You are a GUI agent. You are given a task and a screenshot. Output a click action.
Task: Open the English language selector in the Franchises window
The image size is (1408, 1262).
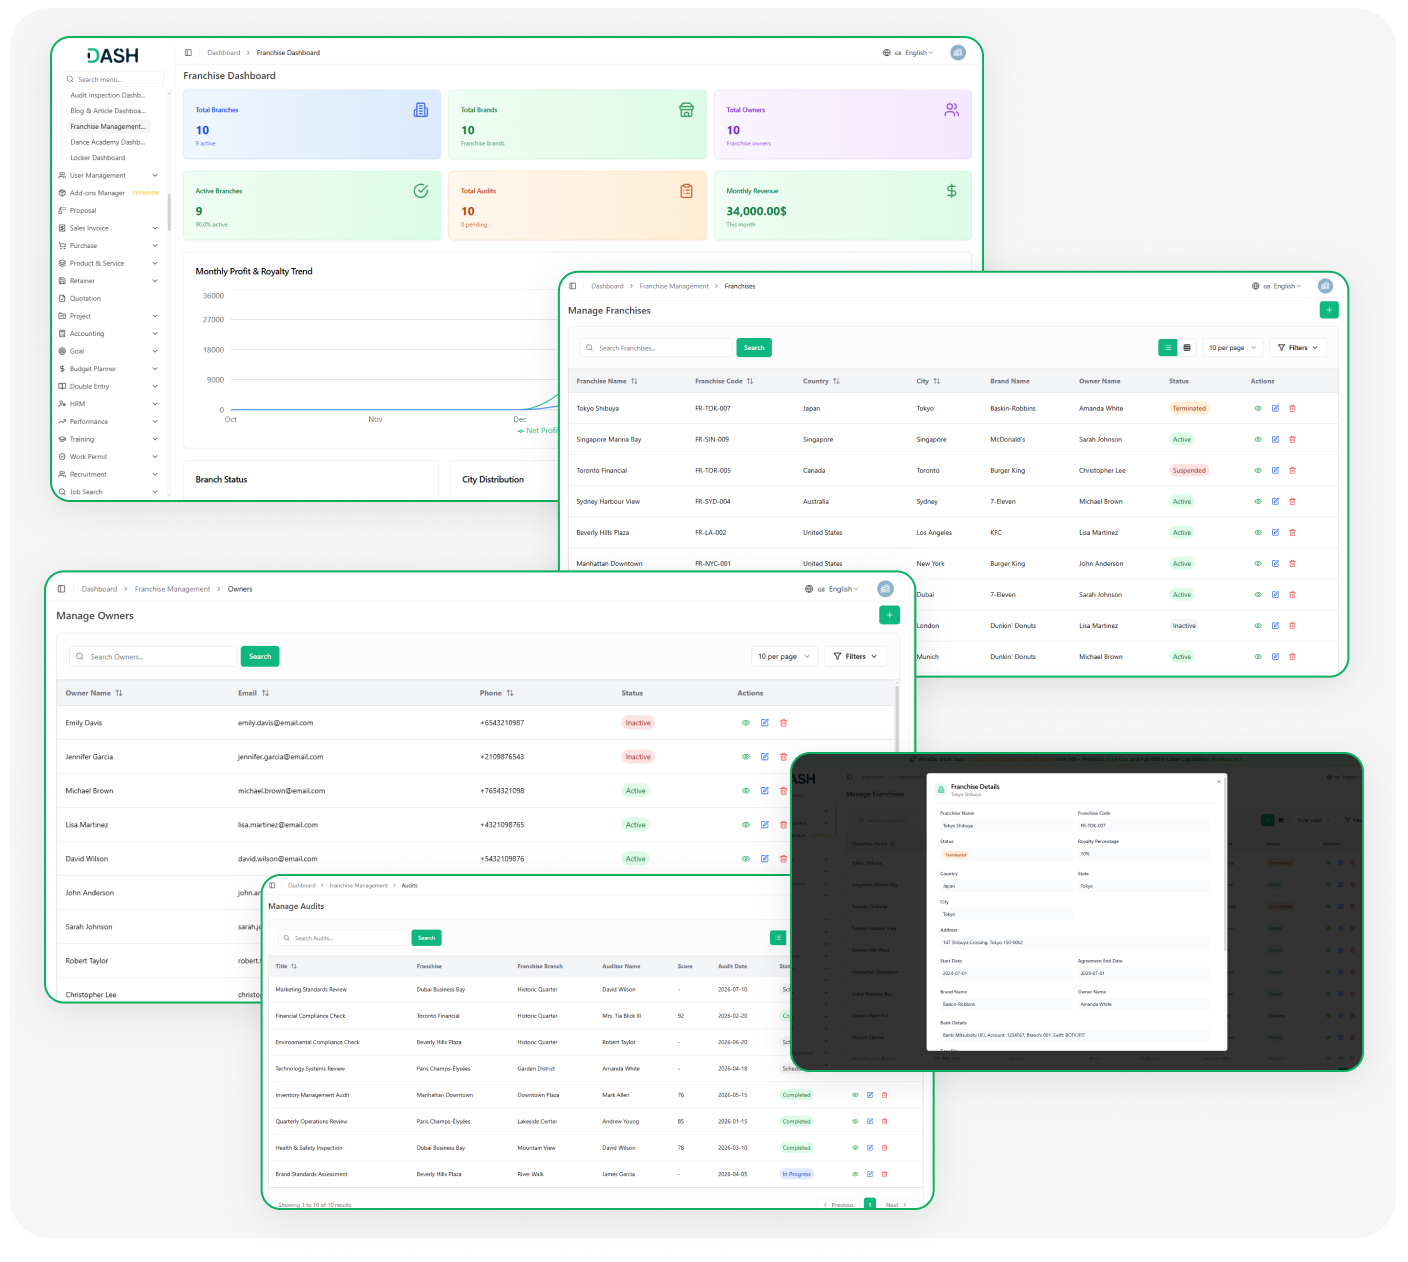point(1279,286)
